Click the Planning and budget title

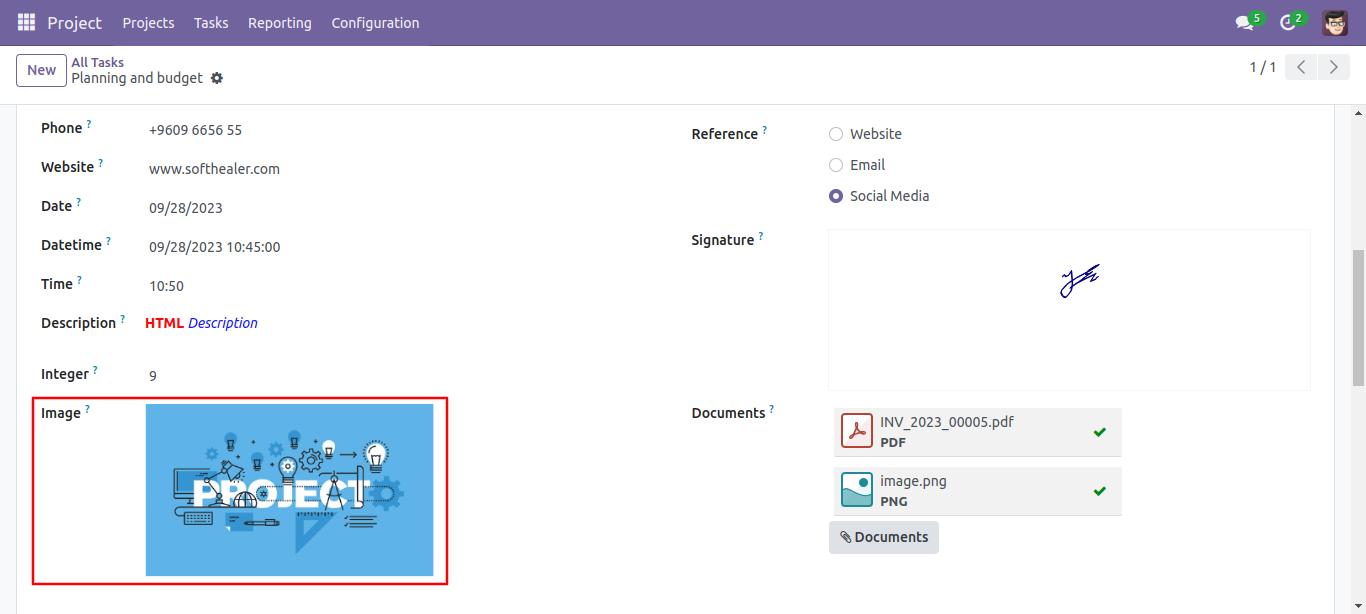coord(137,78)
